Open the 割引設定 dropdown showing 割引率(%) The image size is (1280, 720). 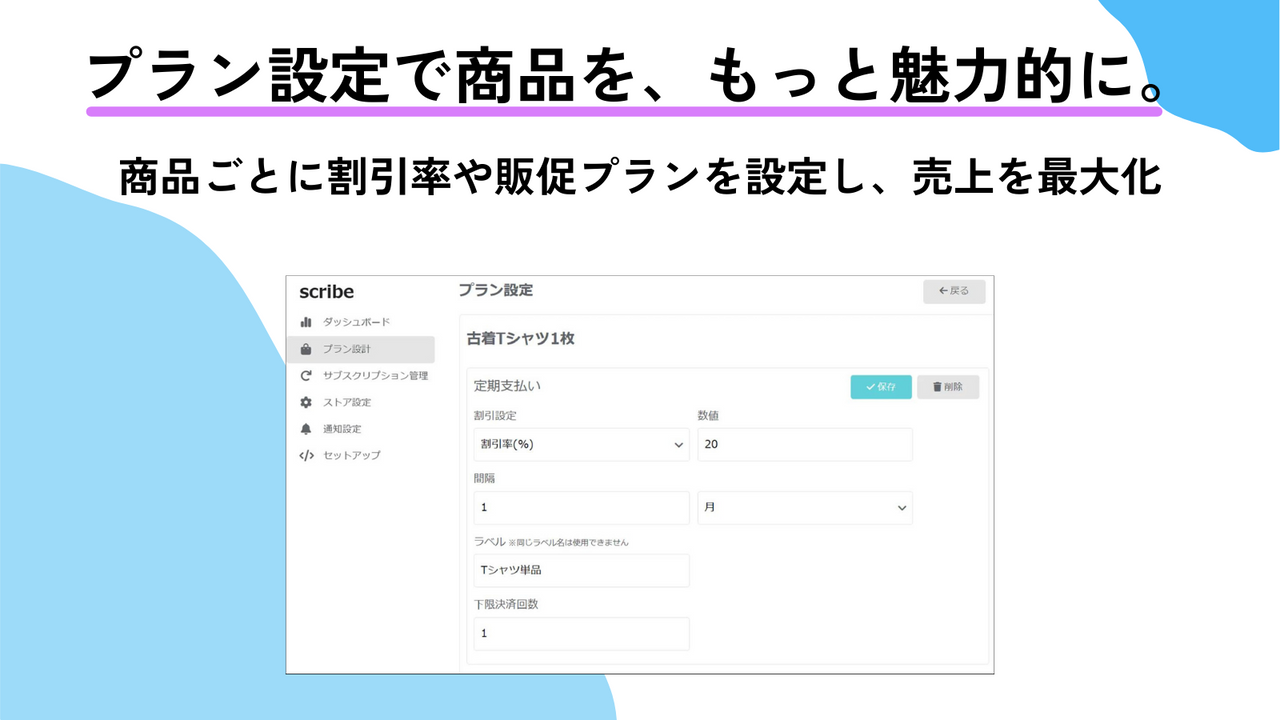click(x=581, y=444)
